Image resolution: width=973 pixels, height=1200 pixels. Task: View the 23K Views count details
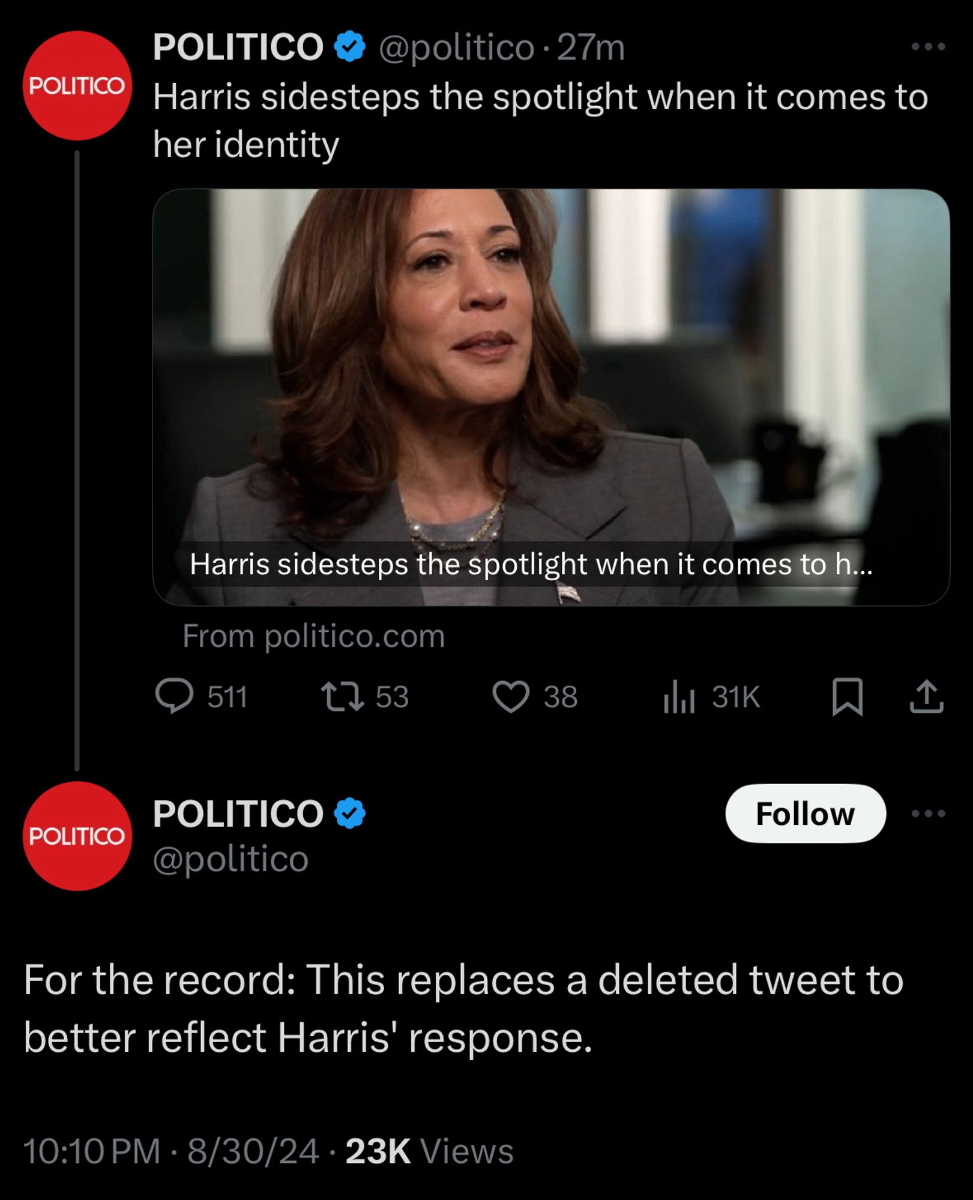pos(429,1151)
